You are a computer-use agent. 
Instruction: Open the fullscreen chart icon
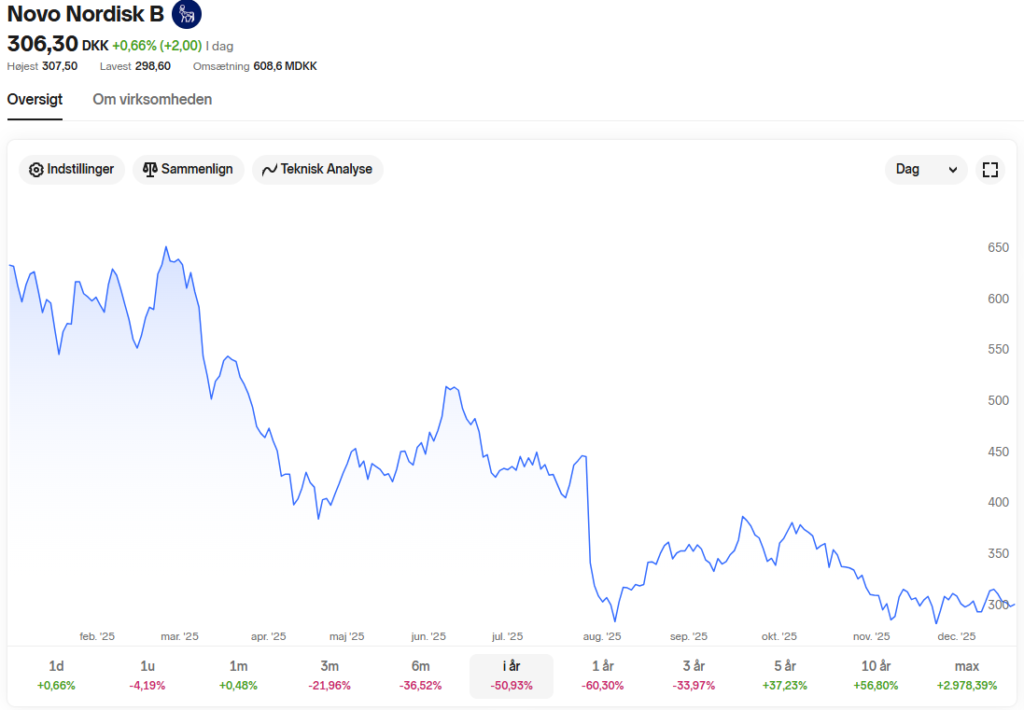[990, 170]
